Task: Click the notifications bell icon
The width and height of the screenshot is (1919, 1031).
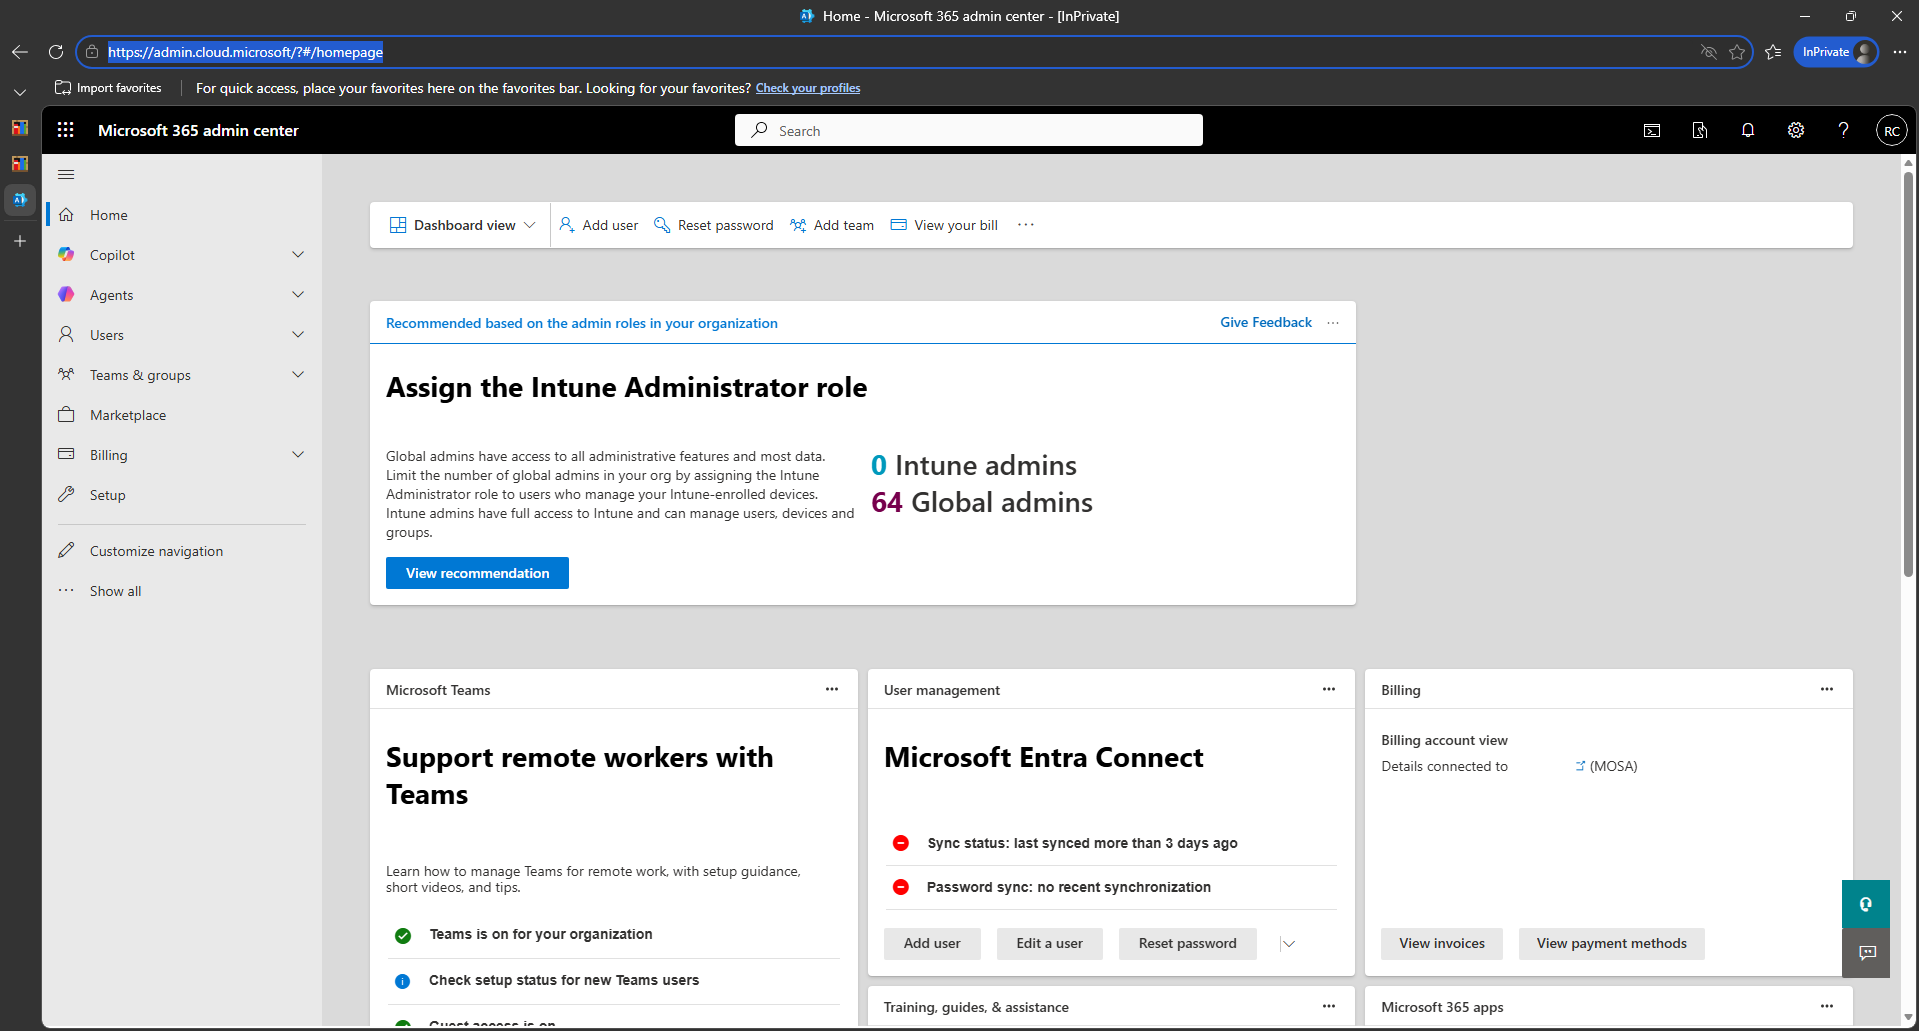Action: (1748, 131)
